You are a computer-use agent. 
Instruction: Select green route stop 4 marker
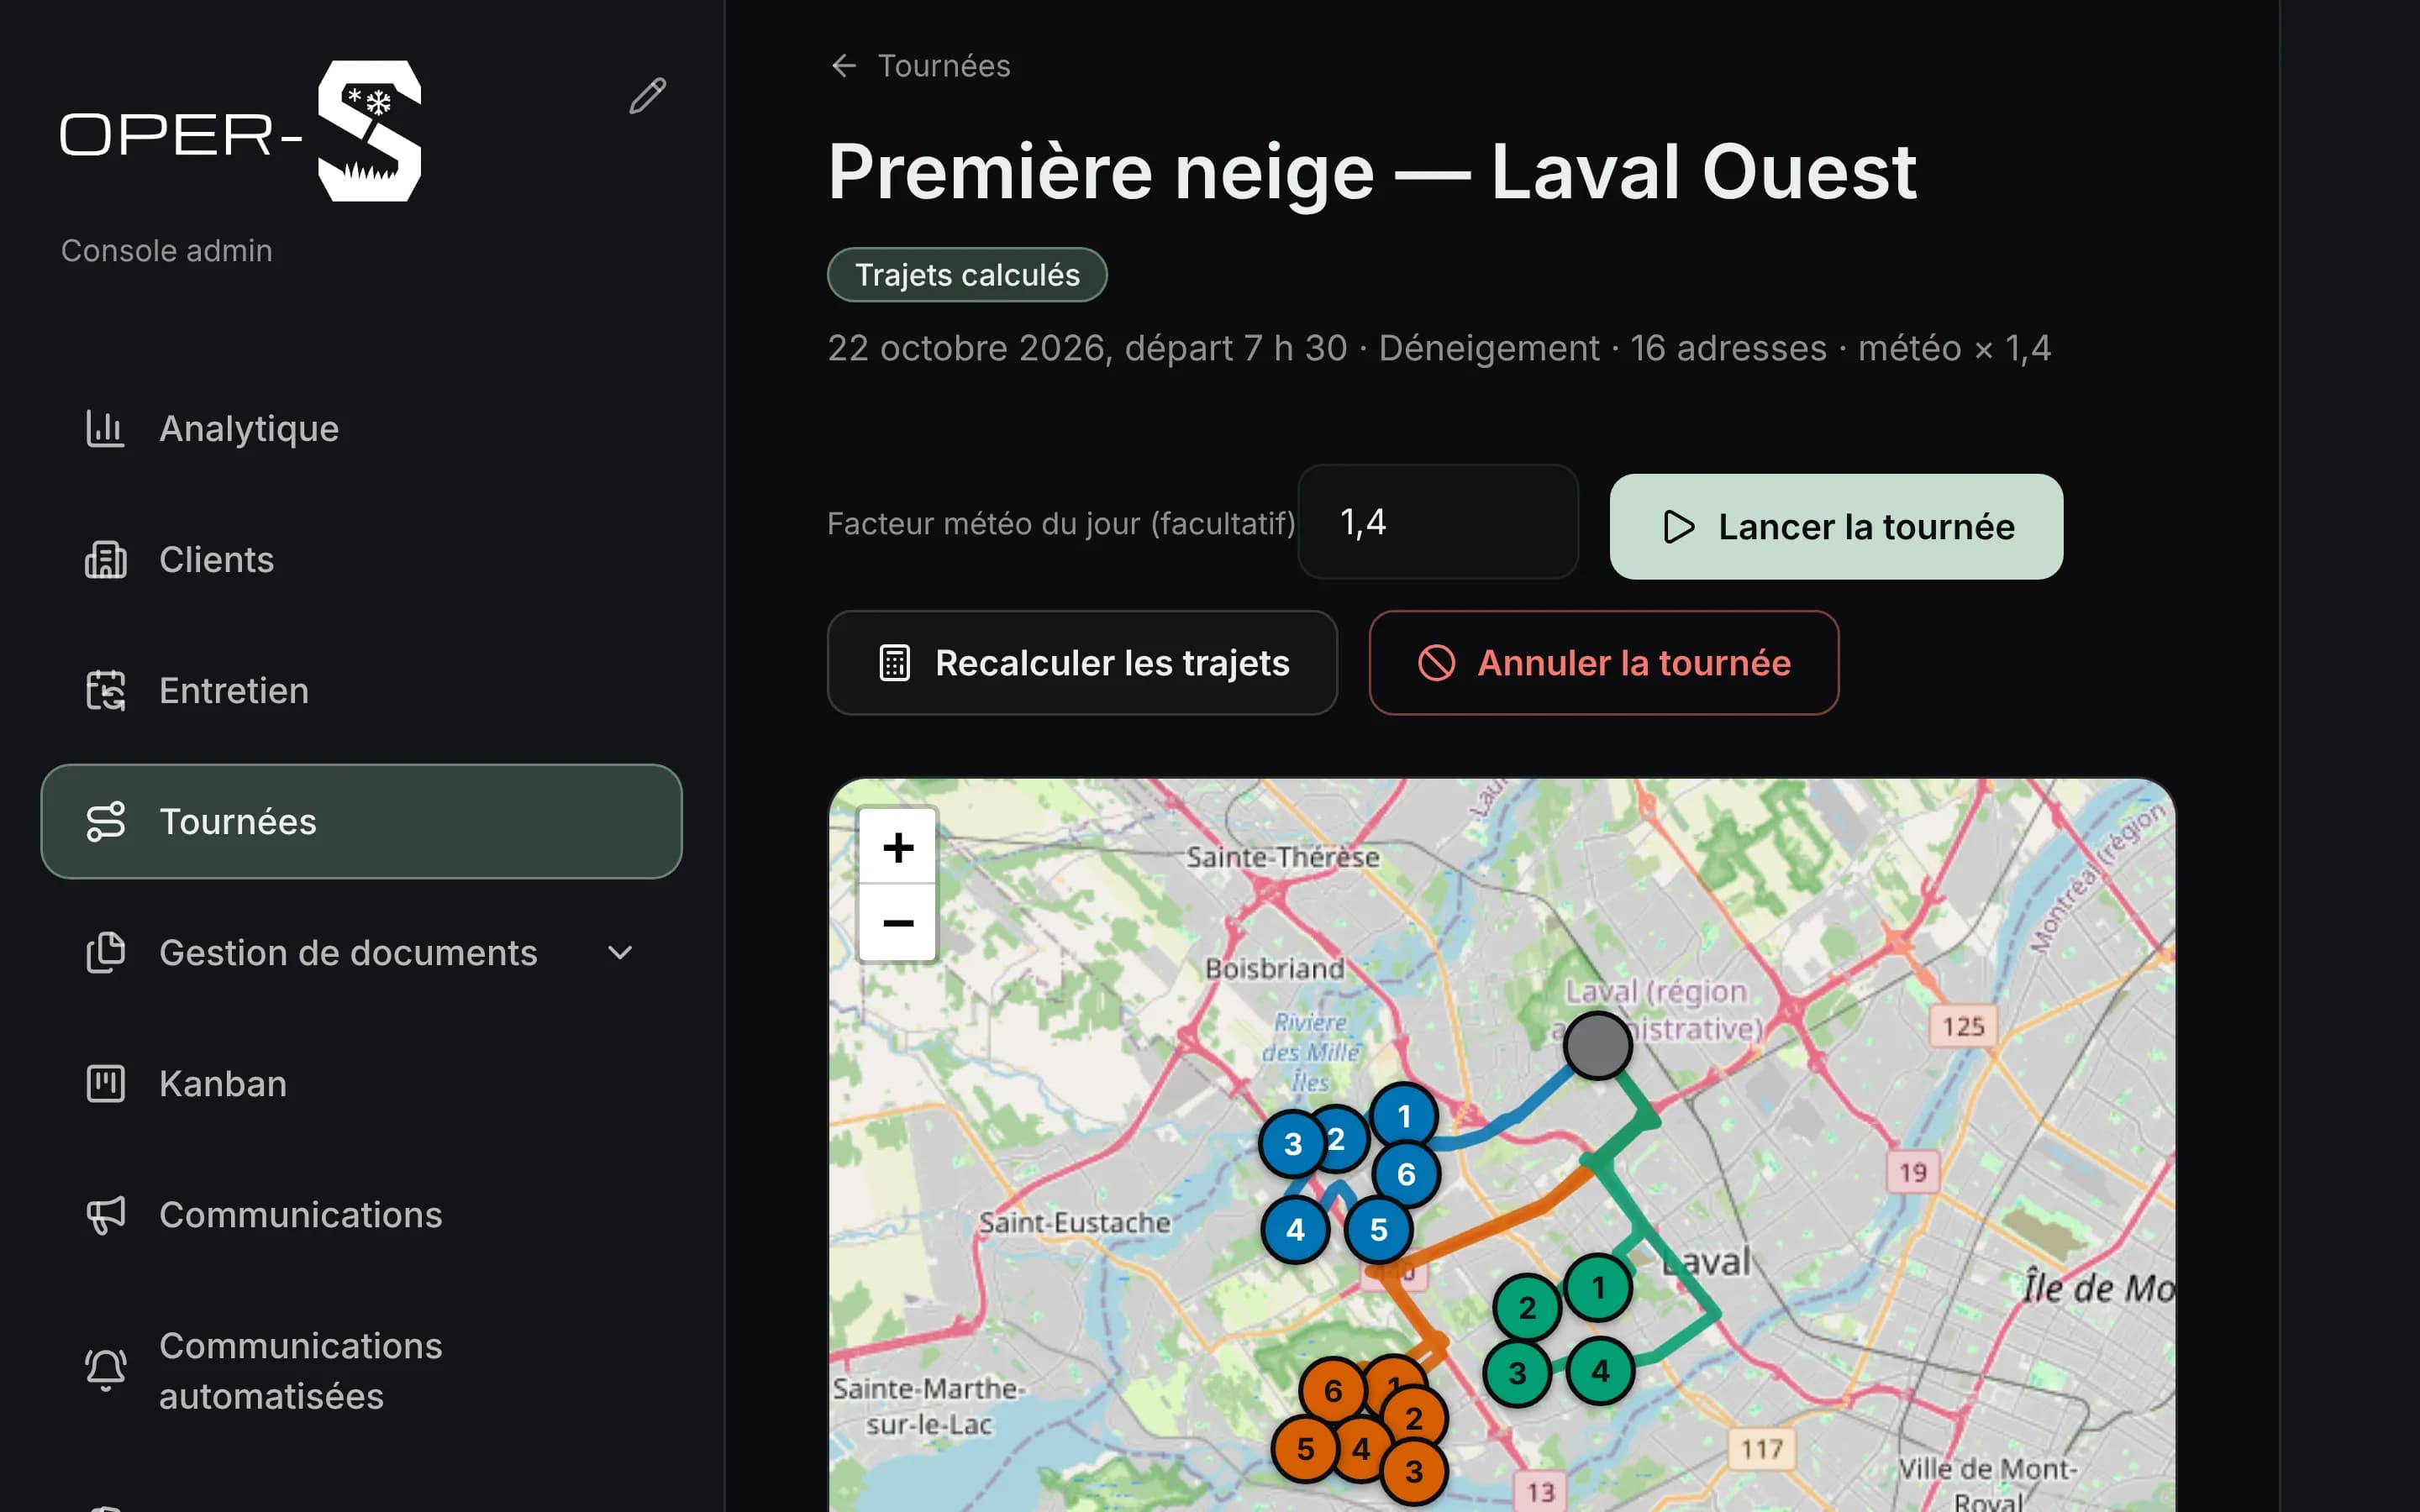[1600, 1371]
